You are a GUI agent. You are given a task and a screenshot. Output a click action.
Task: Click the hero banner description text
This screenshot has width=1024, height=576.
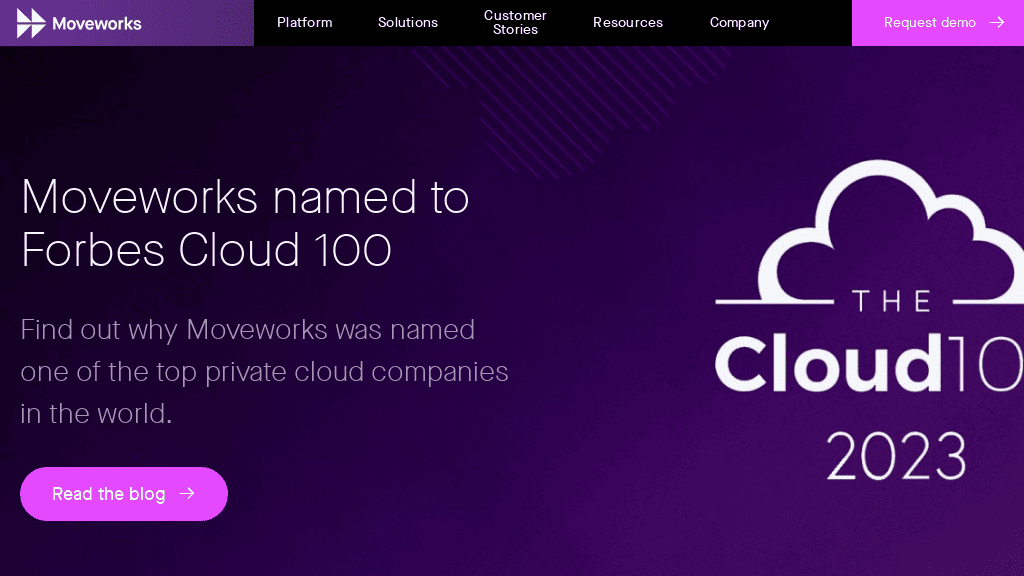[264, 371]
